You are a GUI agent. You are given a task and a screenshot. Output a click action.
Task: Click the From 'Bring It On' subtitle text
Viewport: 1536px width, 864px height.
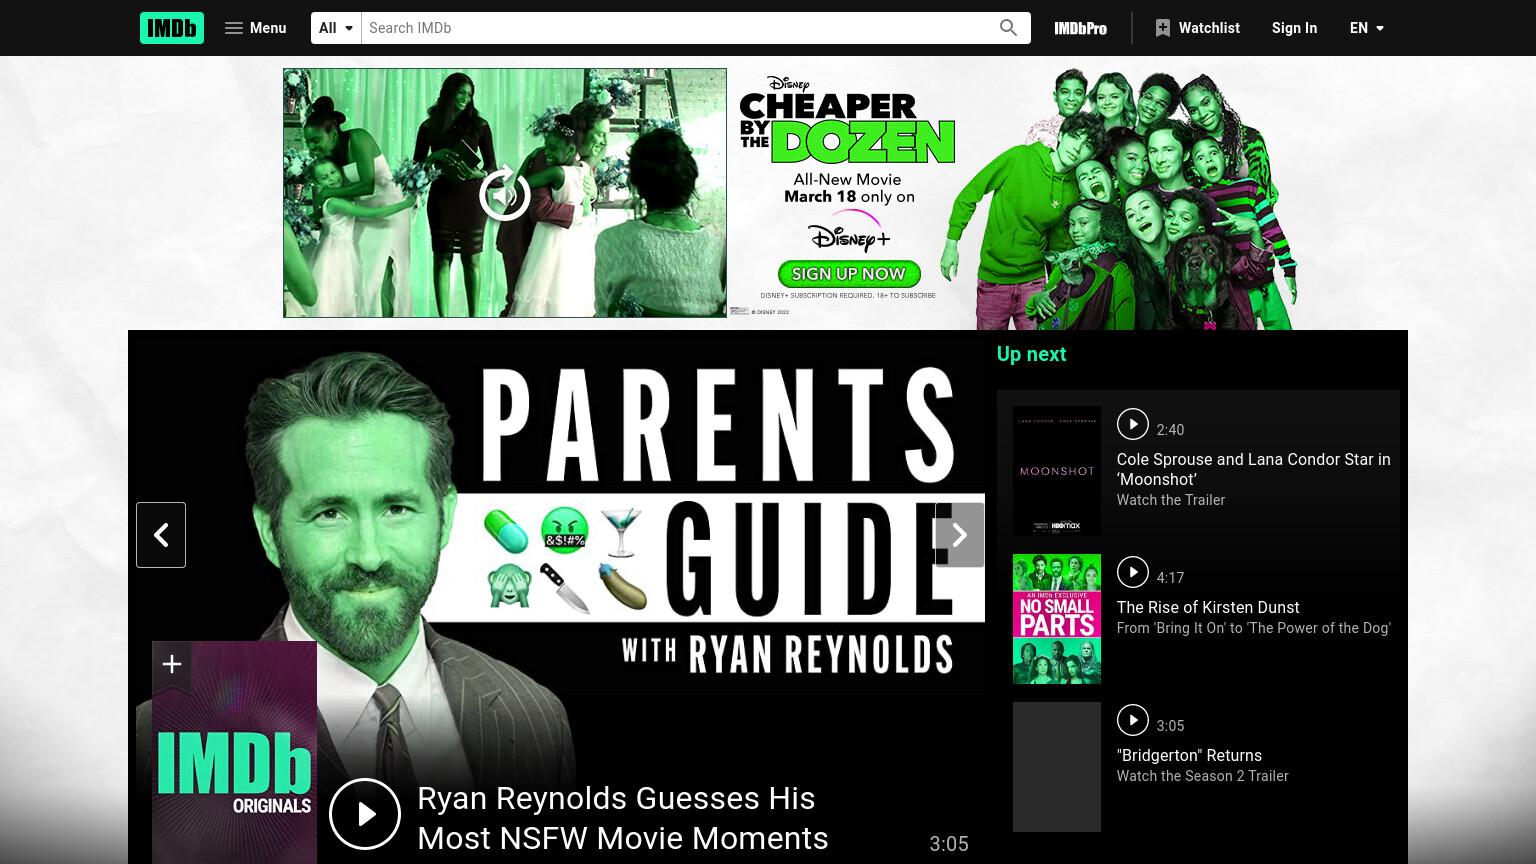pos(1253,628)
